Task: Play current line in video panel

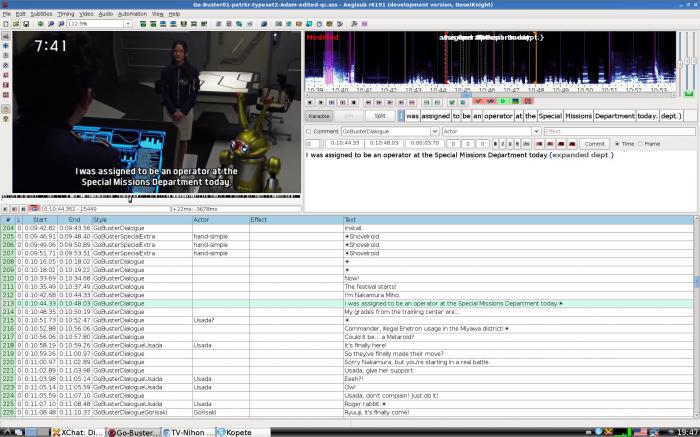Action: coord(14,208)
